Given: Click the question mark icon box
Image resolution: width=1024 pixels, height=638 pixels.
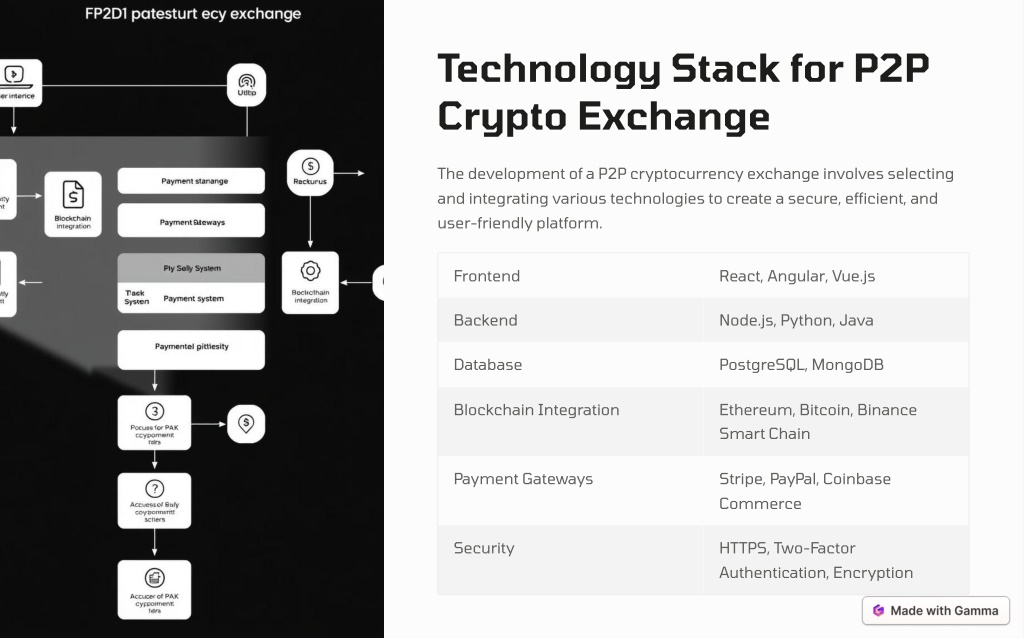Looking at the screenshot, I should [x=154, y=501].
